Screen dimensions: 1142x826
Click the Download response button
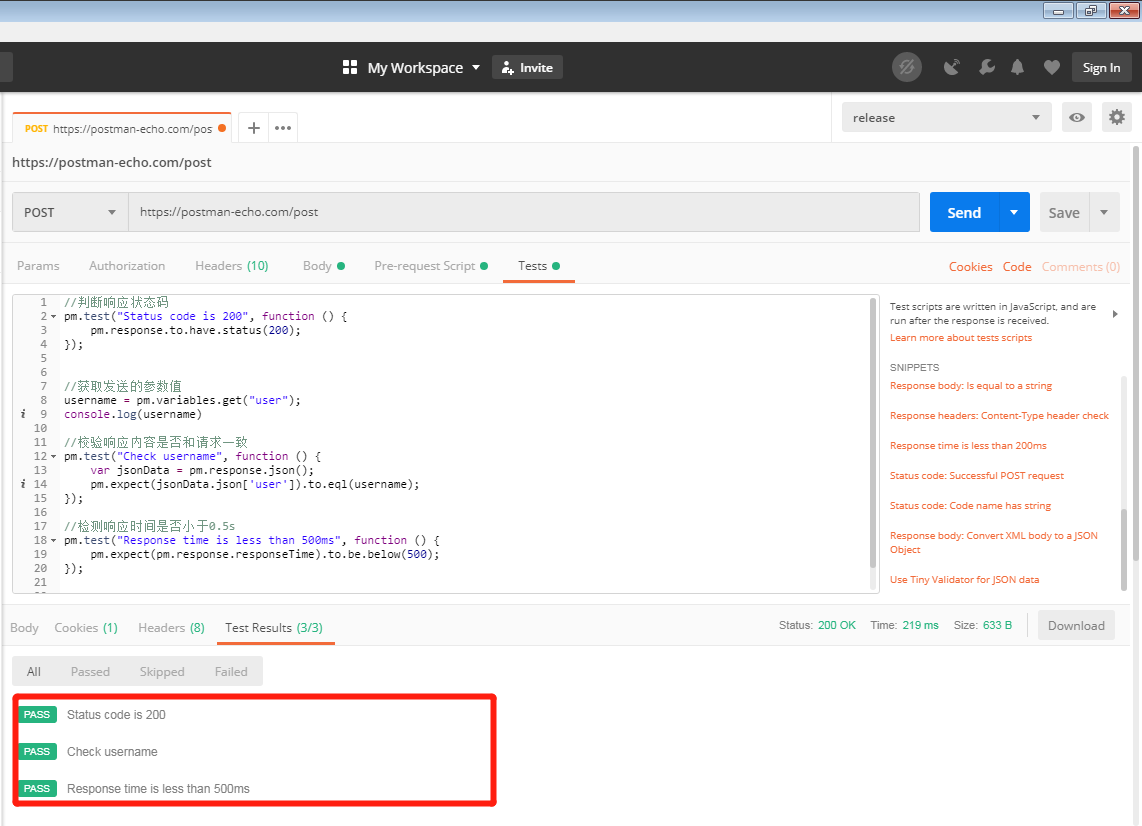[1076, 626]
